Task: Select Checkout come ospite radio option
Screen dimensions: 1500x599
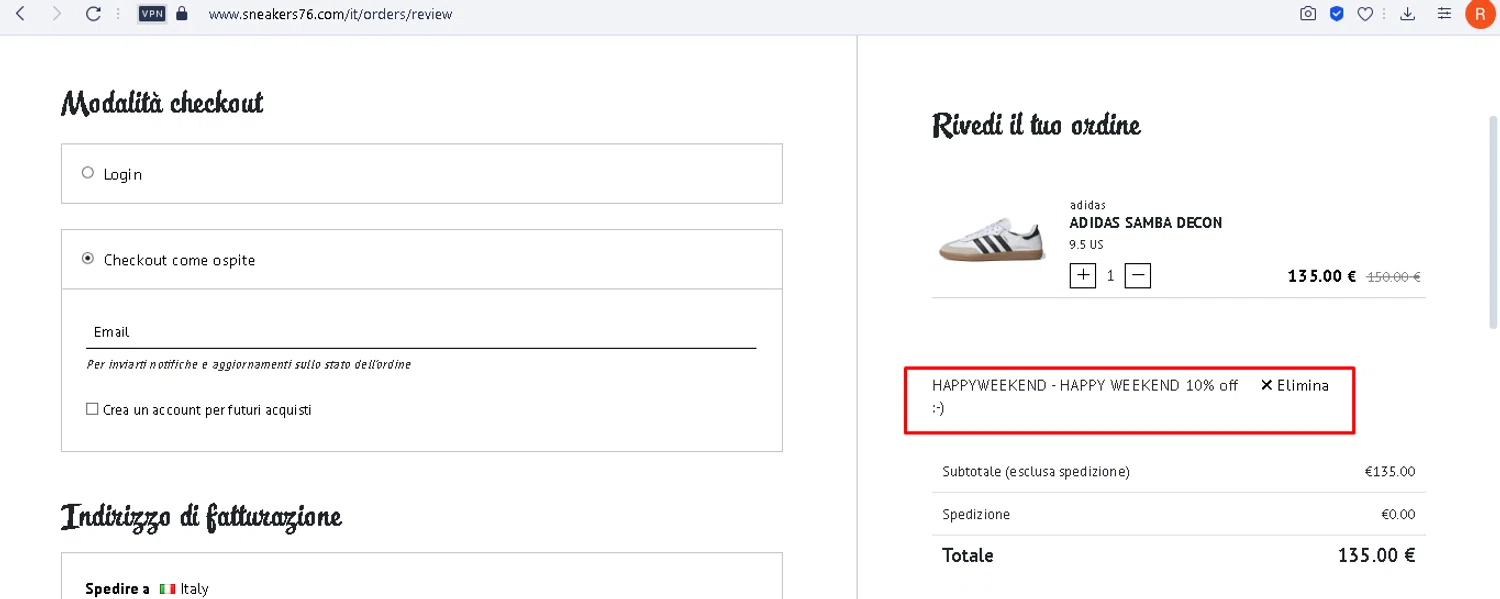Action: coord(88,259)
